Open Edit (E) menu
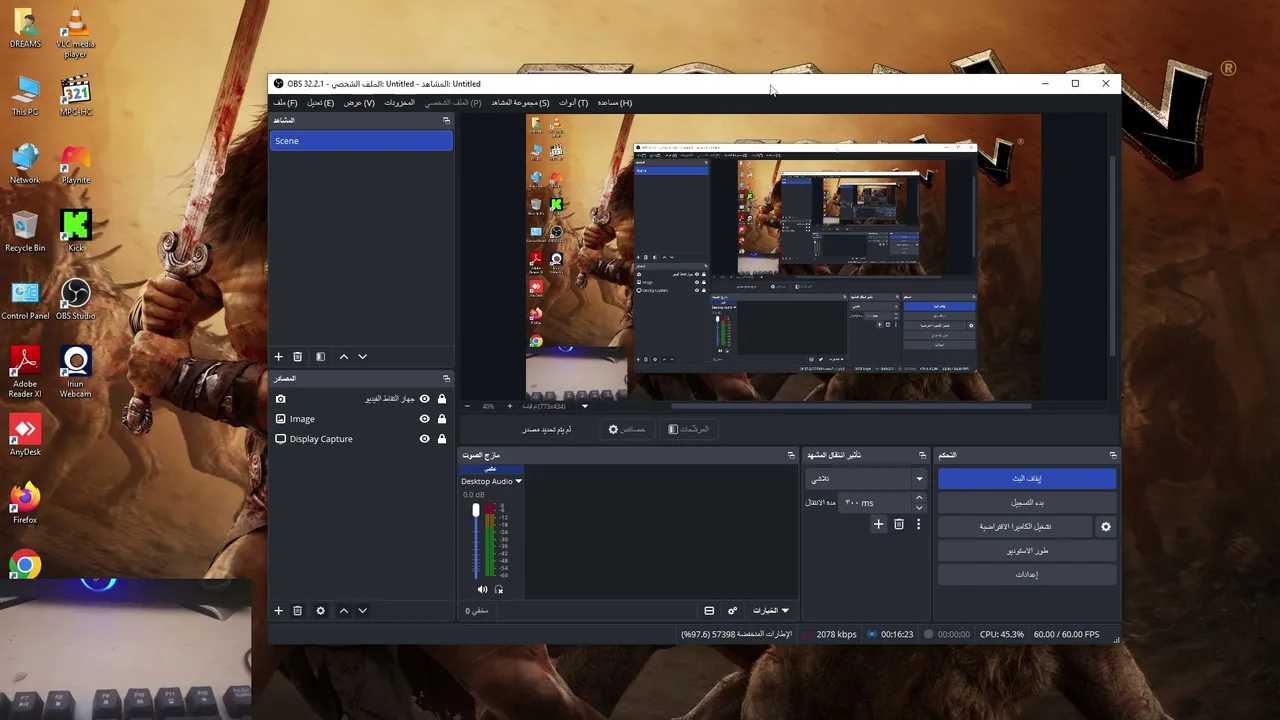This screenshot has height=720, width=1280. (x=320, y=103)
